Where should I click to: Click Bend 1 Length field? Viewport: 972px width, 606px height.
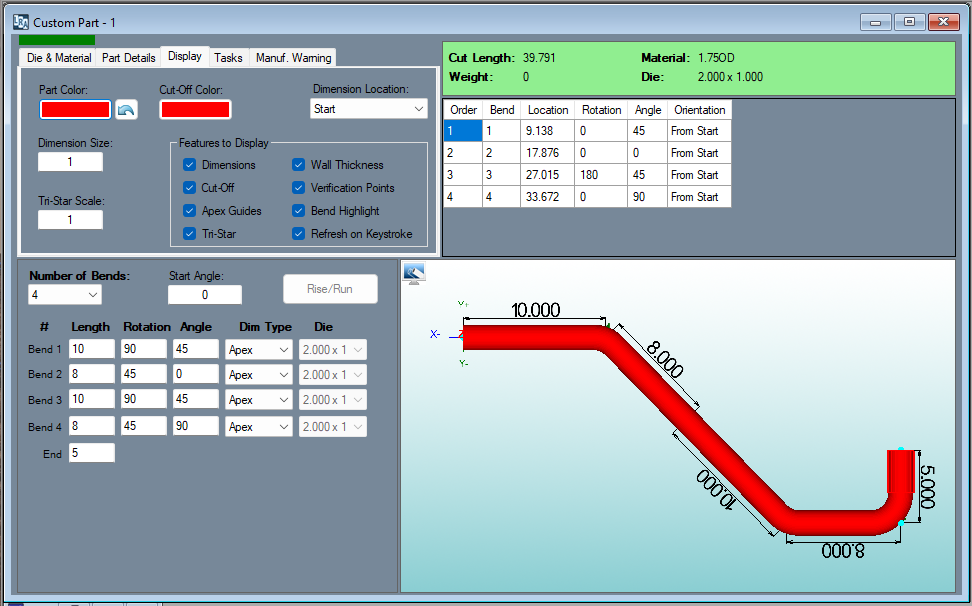pos(92,349)
